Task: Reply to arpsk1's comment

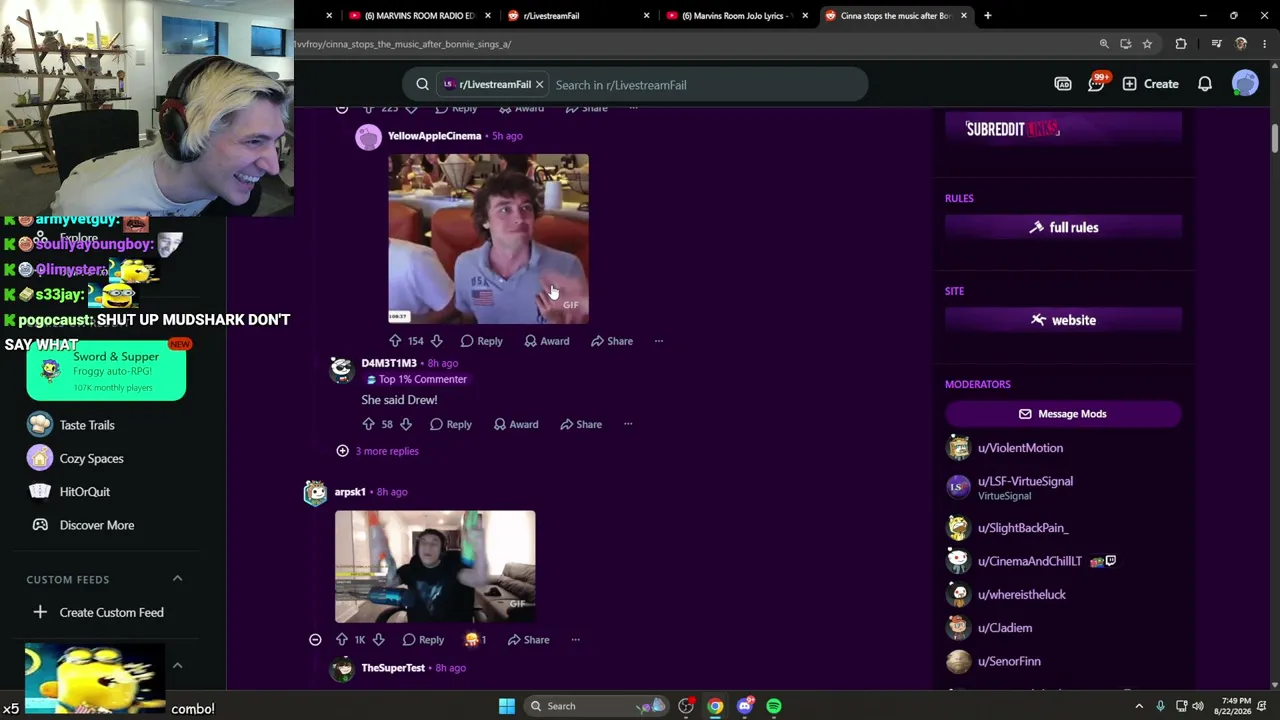Action: 423,640
